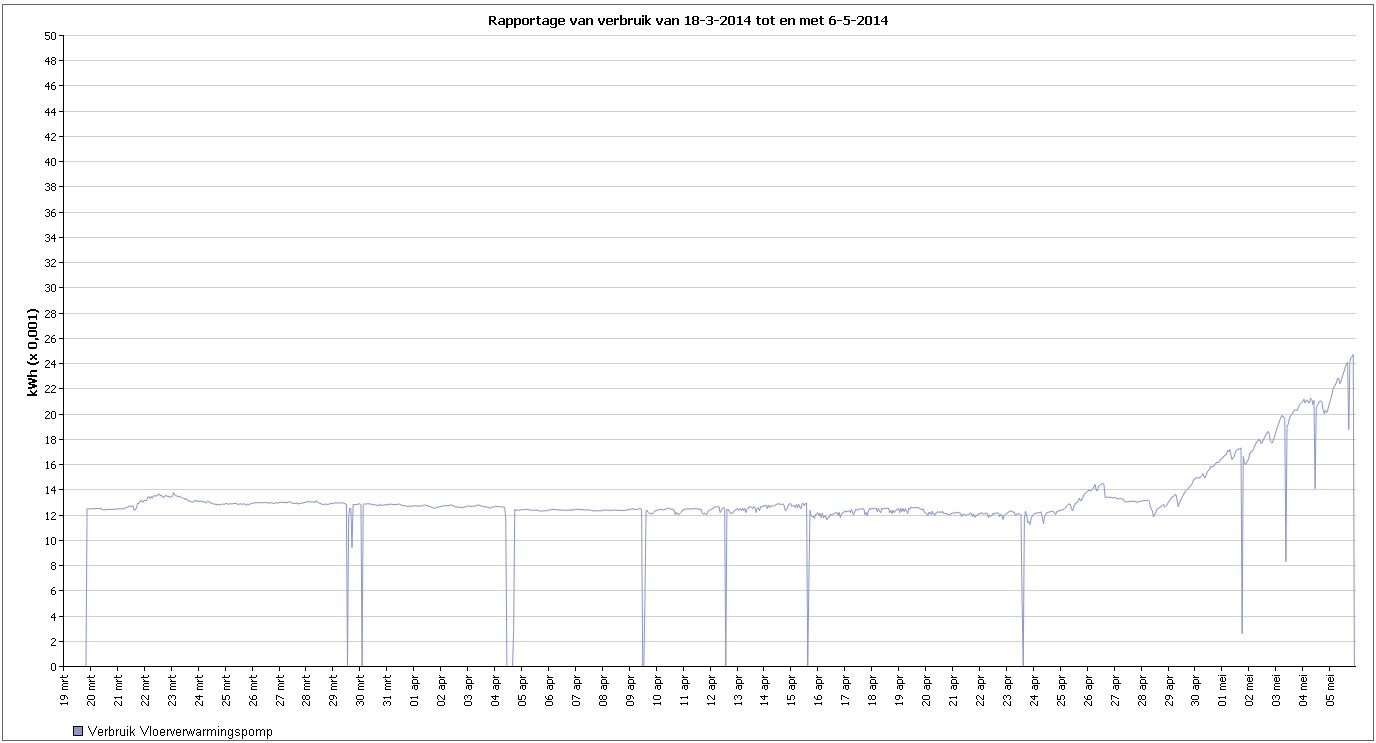Select the 'Verbruik Vloerverwarmingspomp' legend label
1376x743 pixels.
[x=179, y=732]
